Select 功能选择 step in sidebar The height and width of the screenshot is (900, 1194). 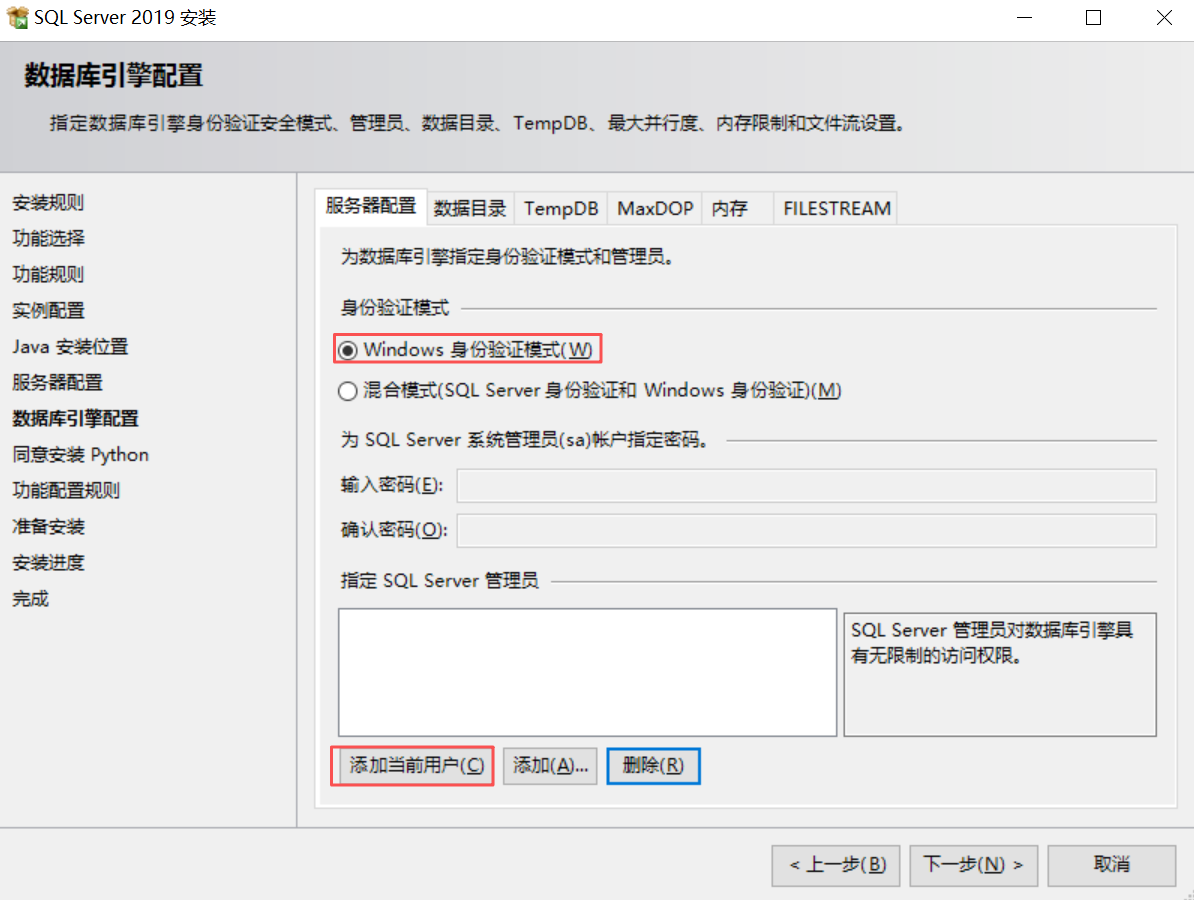pyautogui.click(x=48, y=238)
